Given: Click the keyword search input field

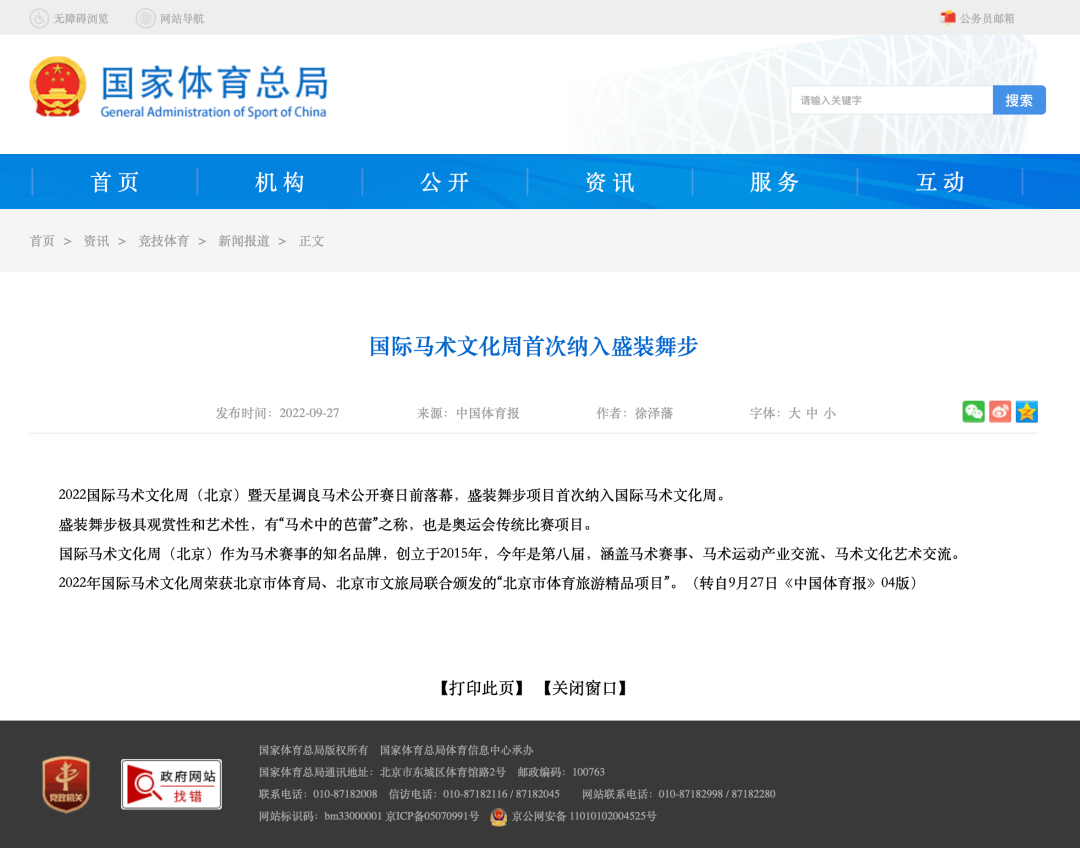Looking at the screenshot, I should (x=891, y=100).
